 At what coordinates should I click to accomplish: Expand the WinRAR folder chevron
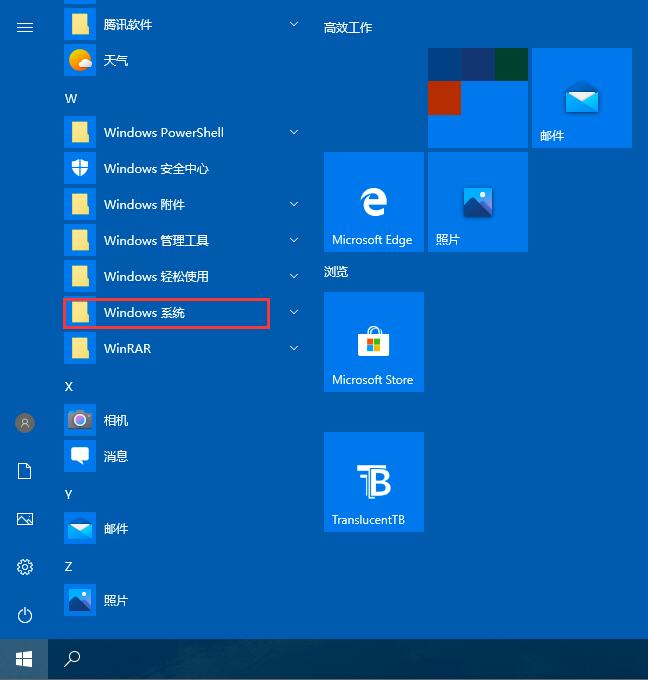coord(293,348)
